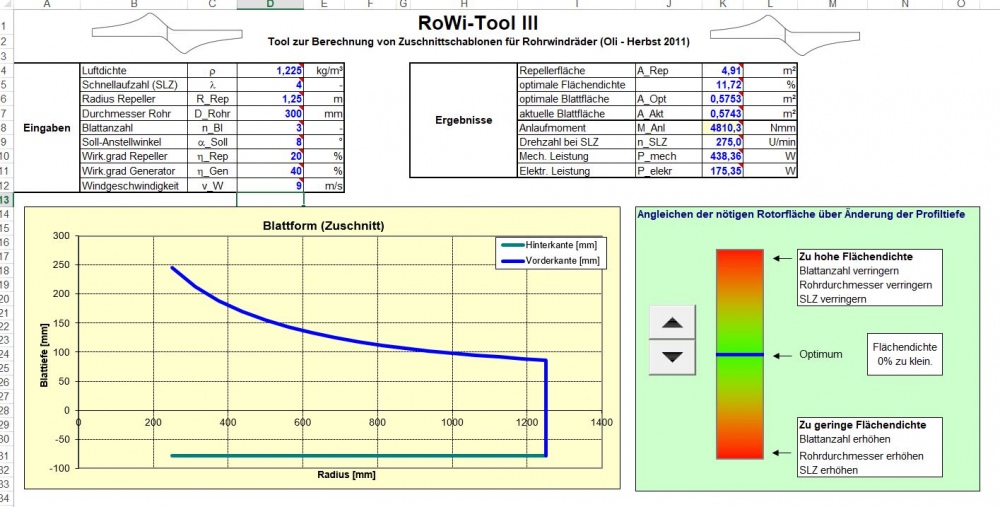1000x507 pixels.
Task: Click the Blattanzahl value cell
Action: pyautogui.click(x=270, y=128)
